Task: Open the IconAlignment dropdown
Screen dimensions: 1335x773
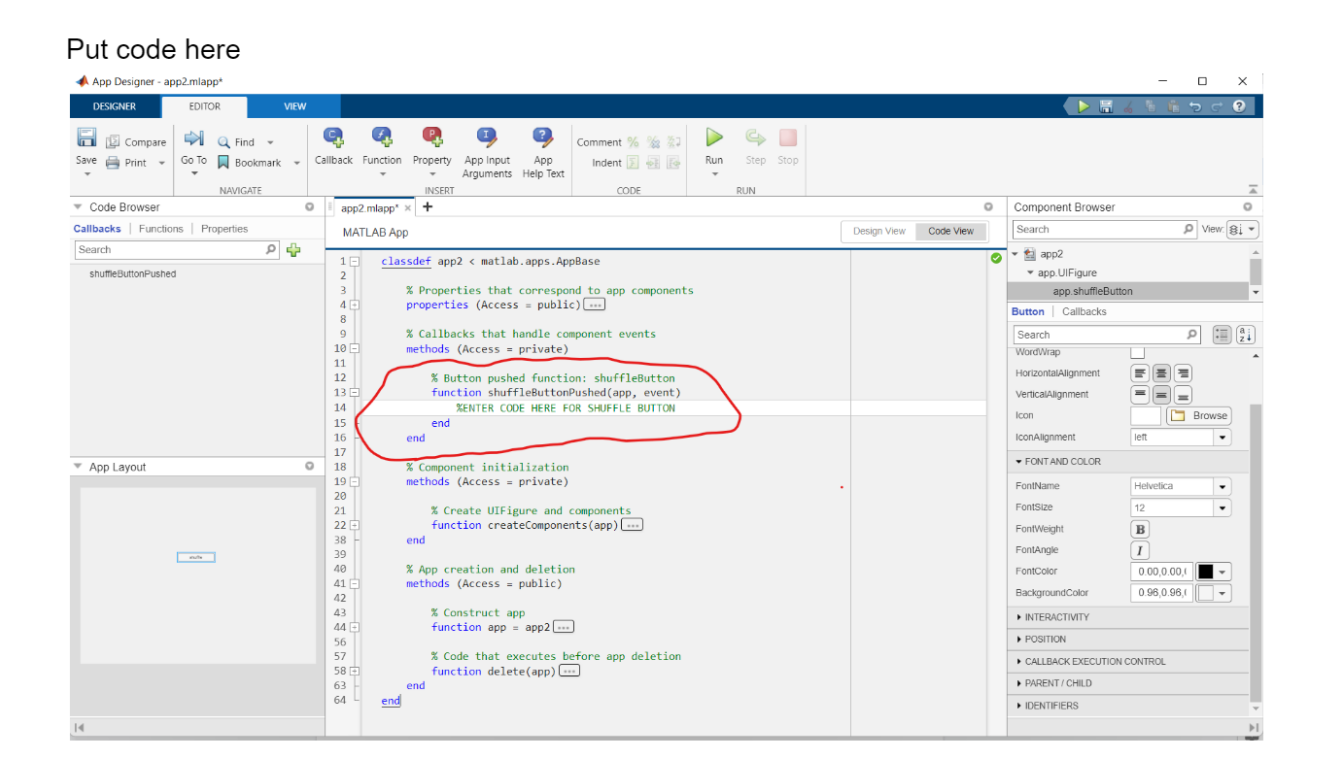Action: (x=1222, y=437)
